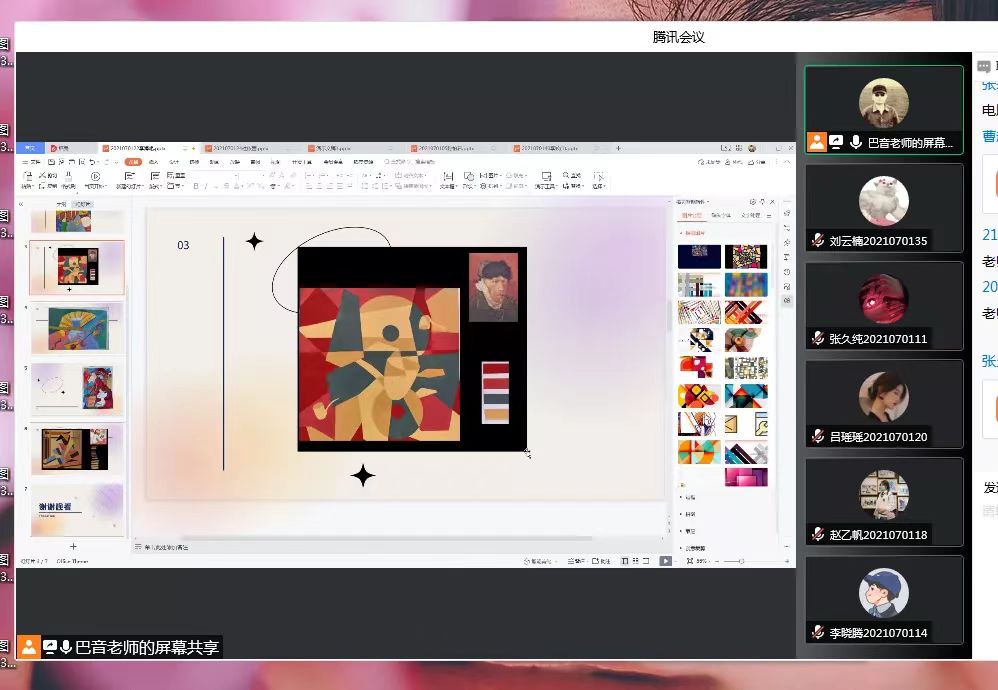Switch to slide sorter view icon in status bar

tap(636, 561)
